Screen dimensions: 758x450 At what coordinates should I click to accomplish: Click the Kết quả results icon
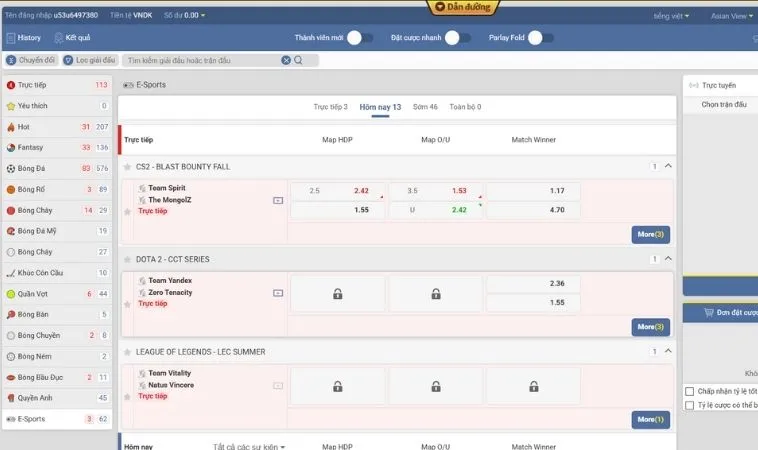57,38
